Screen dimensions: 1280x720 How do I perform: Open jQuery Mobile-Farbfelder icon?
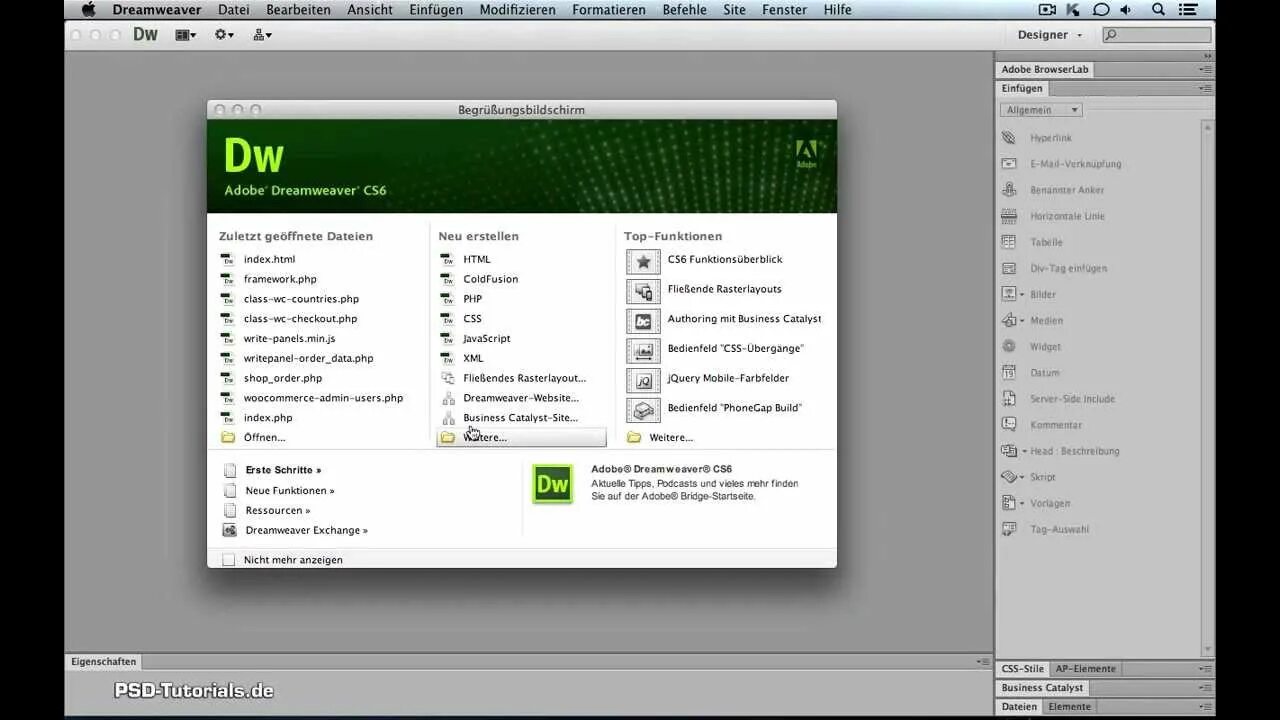coord(643,380)
